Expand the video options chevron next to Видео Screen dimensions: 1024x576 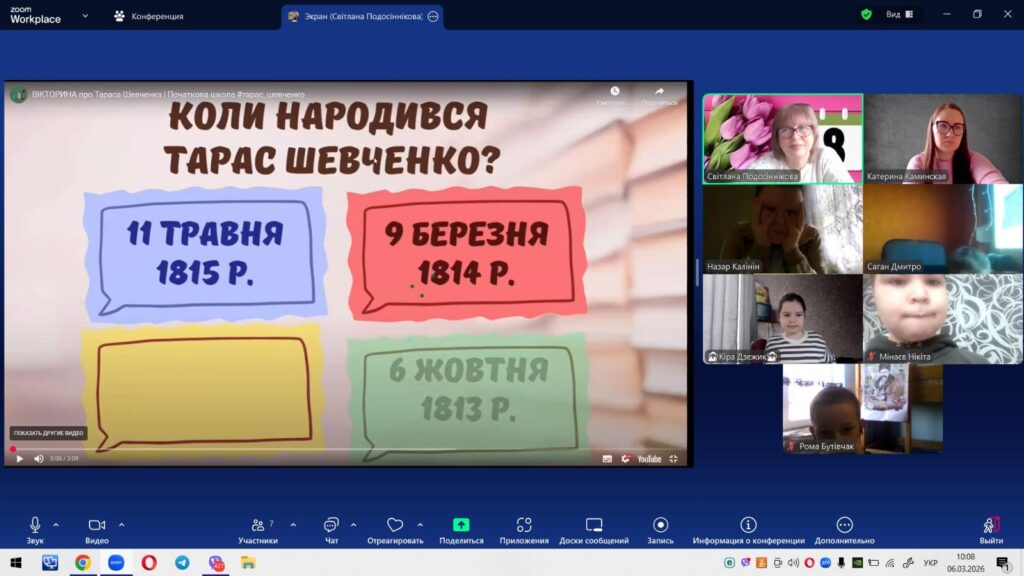[122, 524]
